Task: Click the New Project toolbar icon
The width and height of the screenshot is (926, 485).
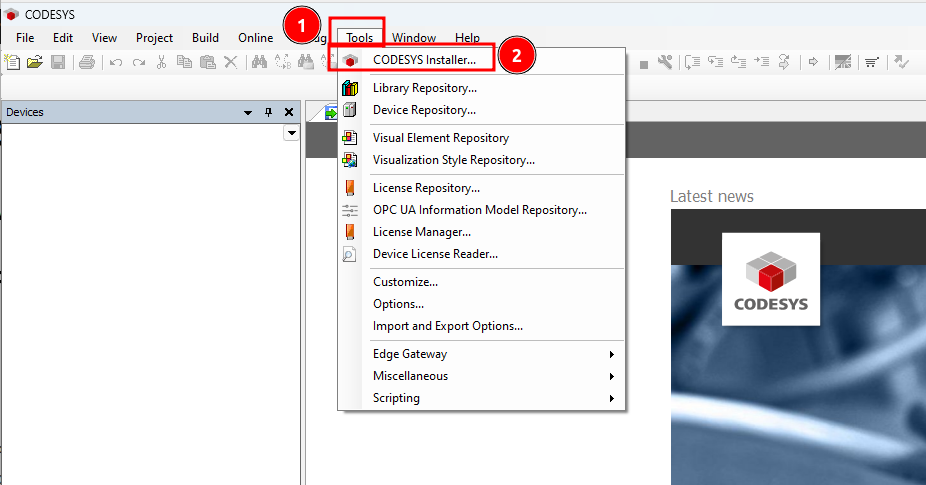Action: [x=12, y=61]
